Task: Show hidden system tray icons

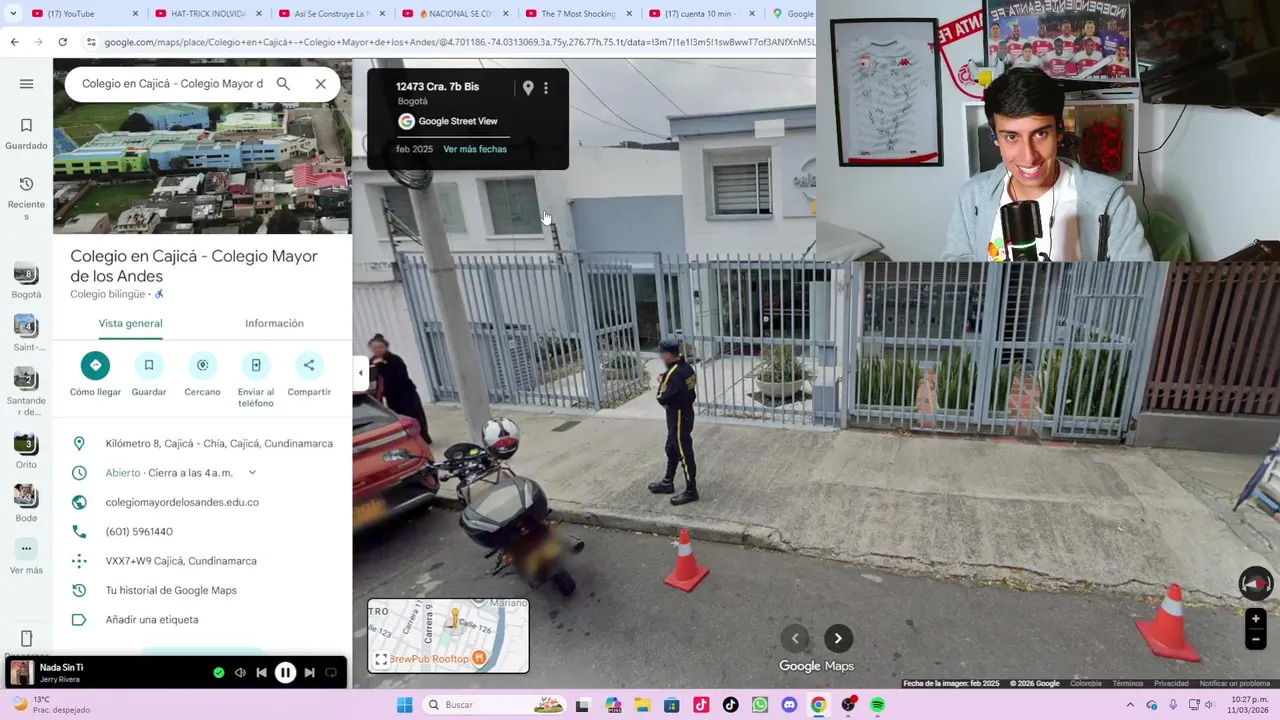Action: click(x=1130, y=705)
